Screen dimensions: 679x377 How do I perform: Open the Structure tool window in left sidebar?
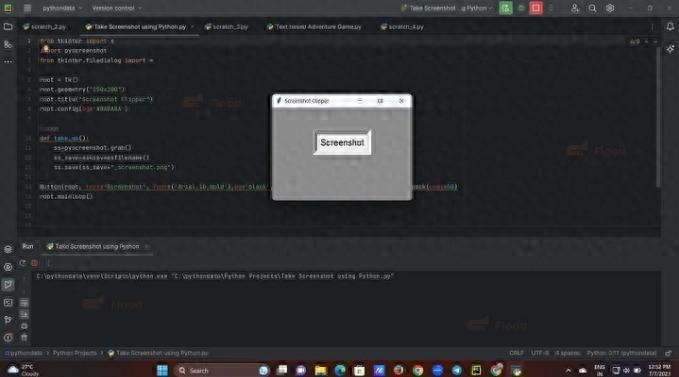click(x=8, y=44)
